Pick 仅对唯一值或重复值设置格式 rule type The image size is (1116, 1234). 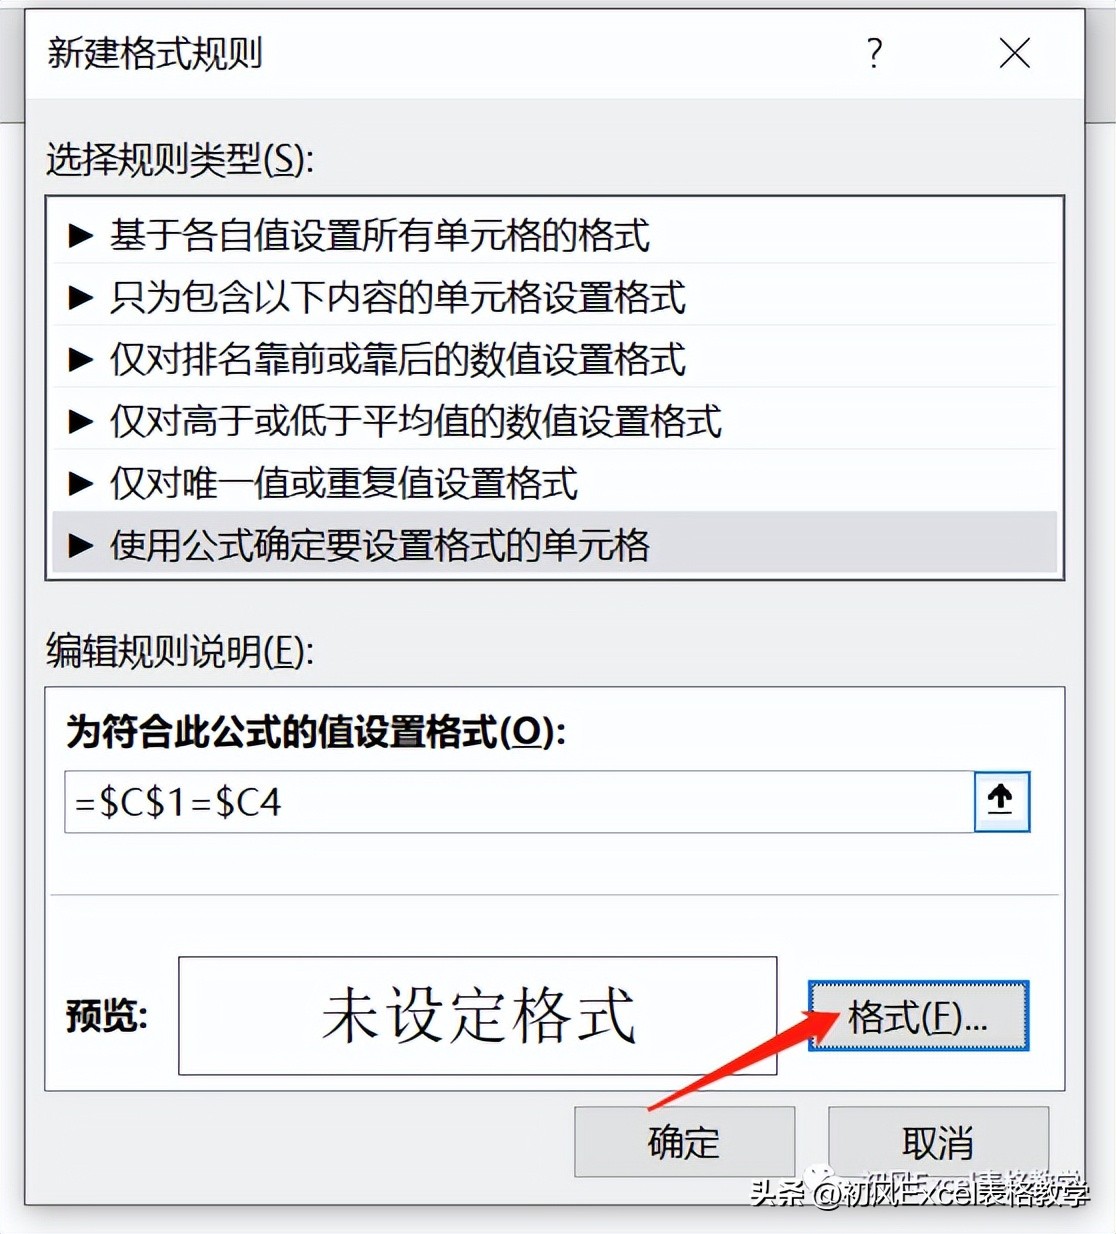(555, 484)
